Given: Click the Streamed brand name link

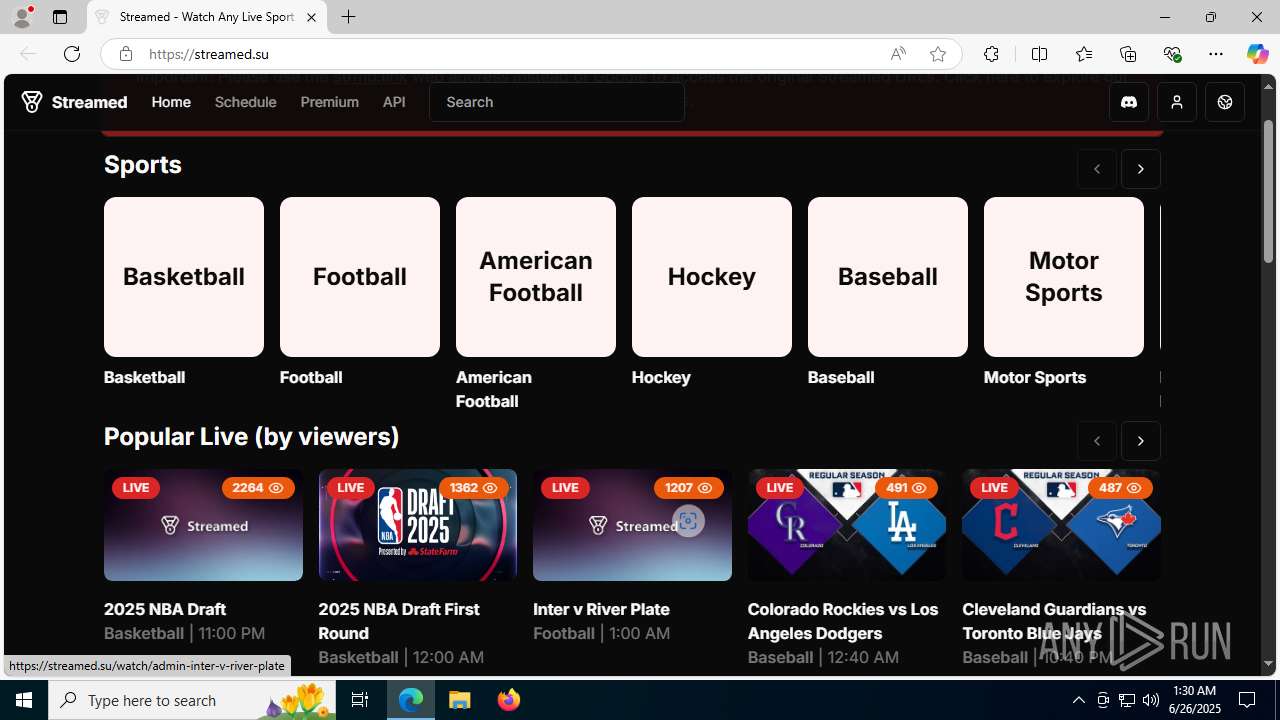Looking at the screenshot, I should pyautogui.click(x=89, y=102).
